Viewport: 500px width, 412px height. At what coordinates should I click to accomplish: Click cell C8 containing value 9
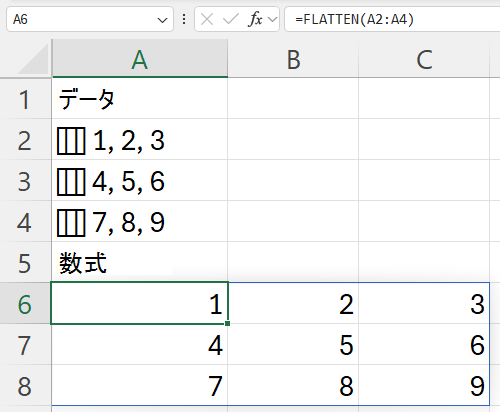click(x=424, y=385)
